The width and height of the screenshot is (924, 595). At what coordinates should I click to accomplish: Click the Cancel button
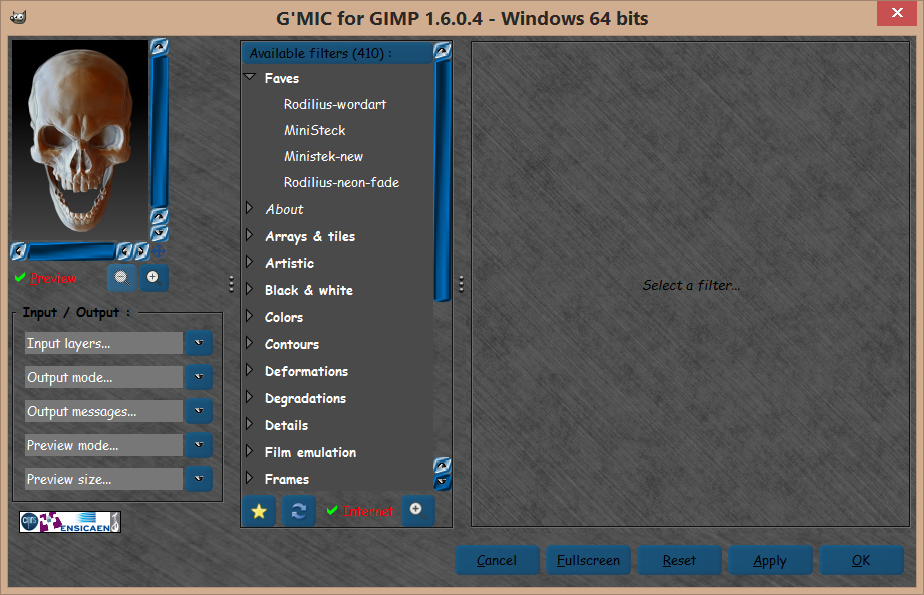497,560
